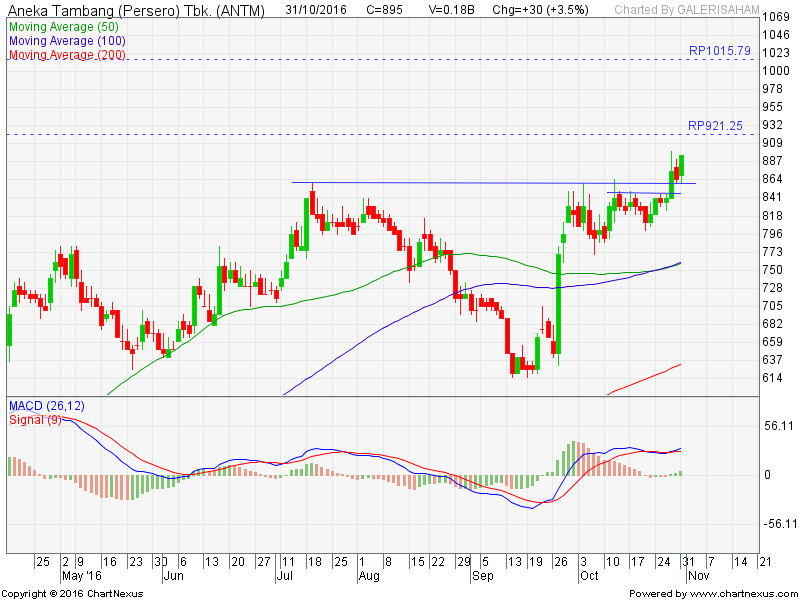Click the Jul month label
800x600 pixels.
coord(285,576)
